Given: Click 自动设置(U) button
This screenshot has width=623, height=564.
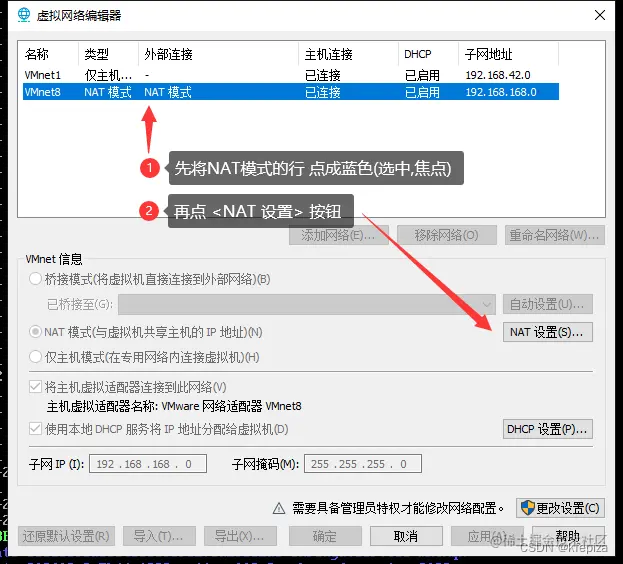Looking at the screenshot, I should click(548, 304).
